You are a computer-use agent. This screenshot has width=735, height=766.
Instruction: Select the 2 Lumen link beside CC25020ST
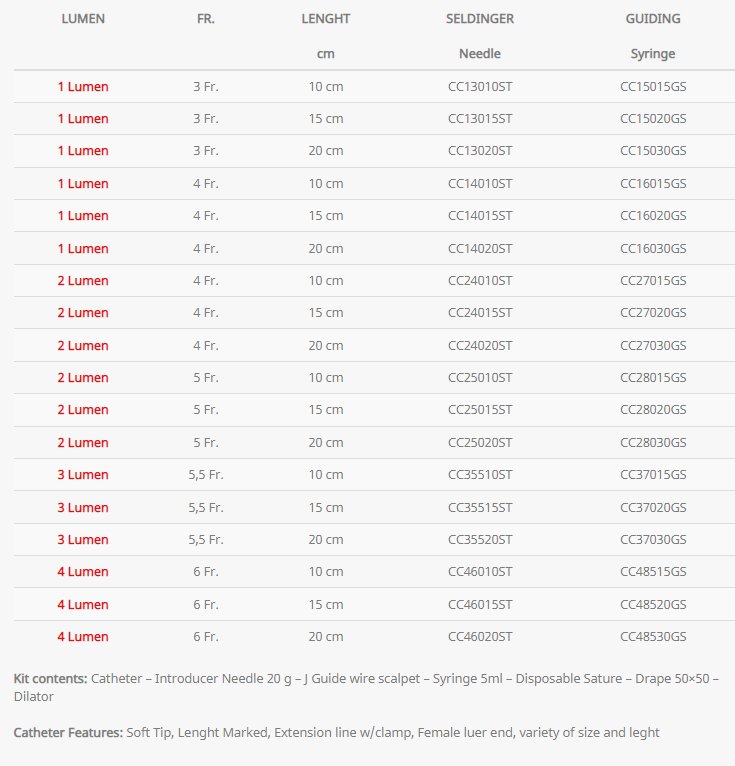tap(83, 443)
